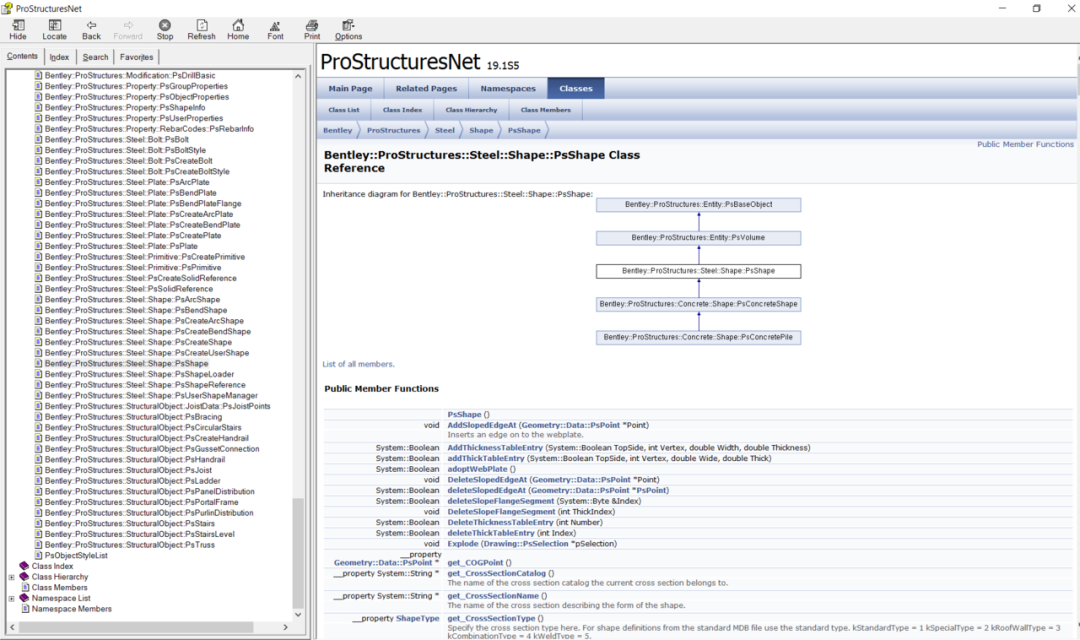The height and width of the screenshot is (640, 1080).
Task: Open the get_CrossSectionCatalog link
Action: [497, 573]
